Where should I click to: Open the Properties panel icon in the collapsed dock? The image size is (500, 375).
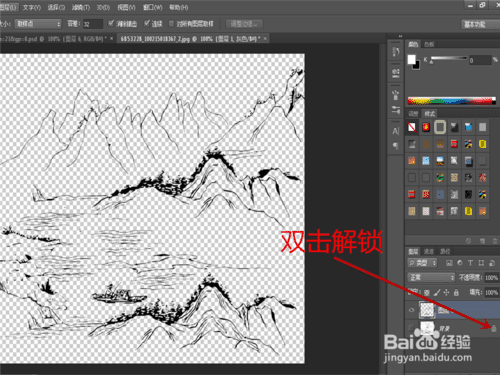coord(396,73)
